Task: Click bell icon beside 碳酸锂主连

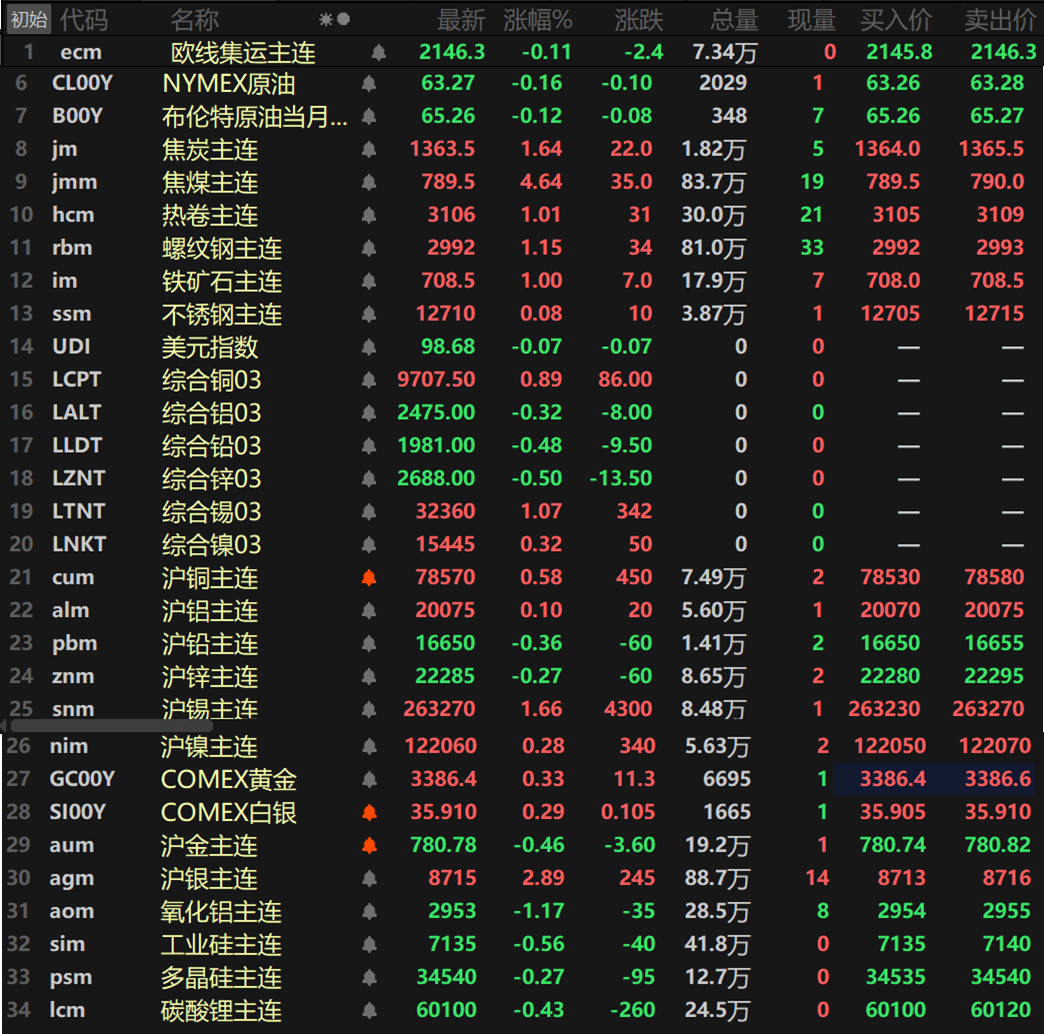Action: coord(370,1011)
